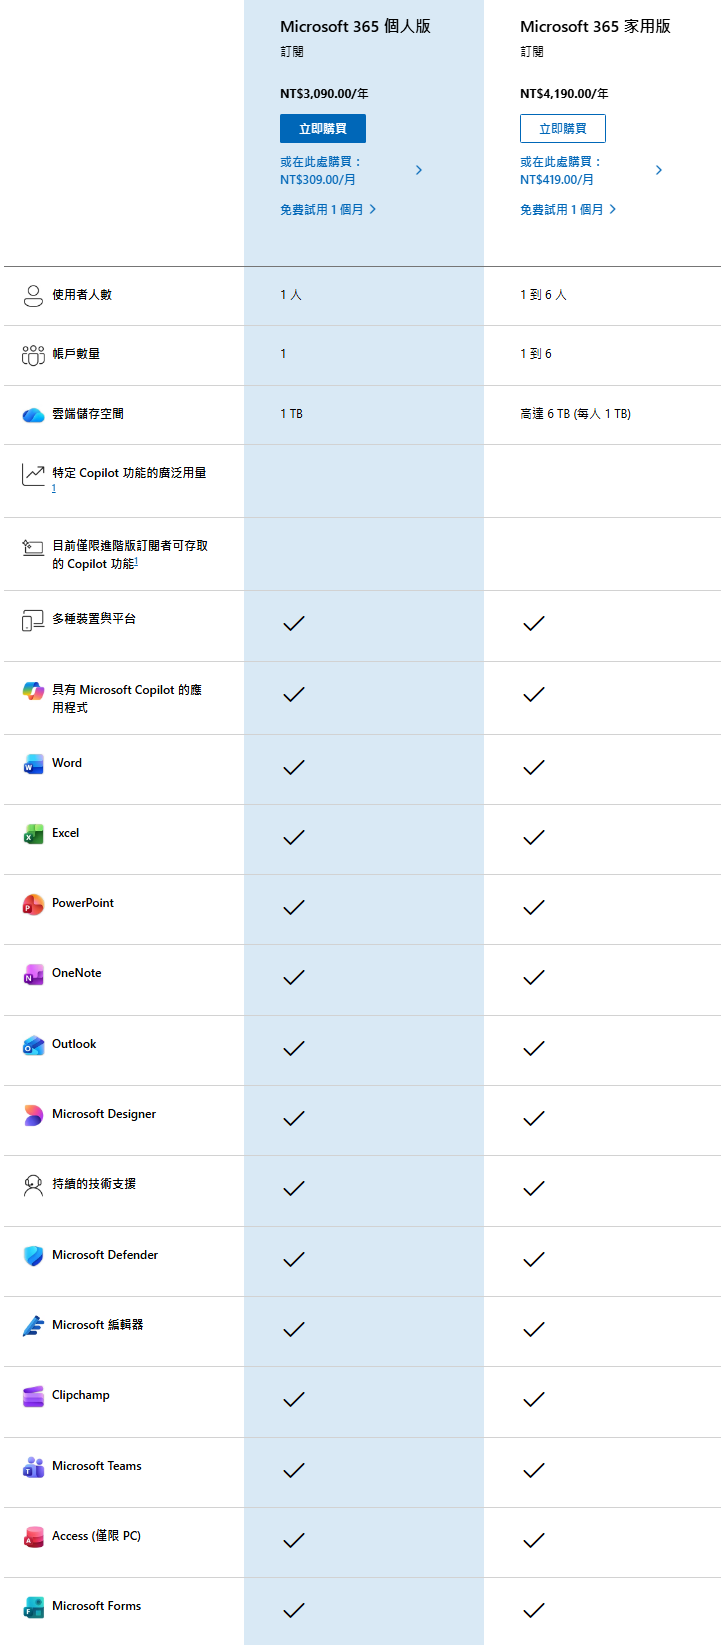Click the Microsoft Designer icon

click(x=33, y=1116)
